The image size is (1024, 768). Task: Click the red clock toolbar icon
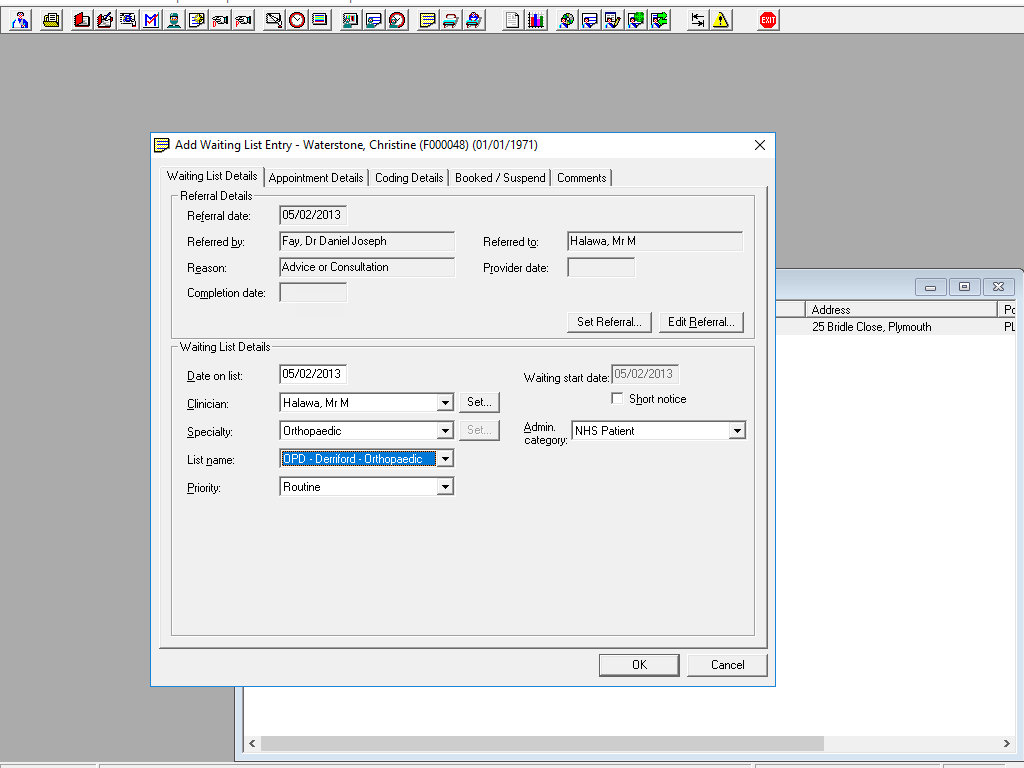297,20
